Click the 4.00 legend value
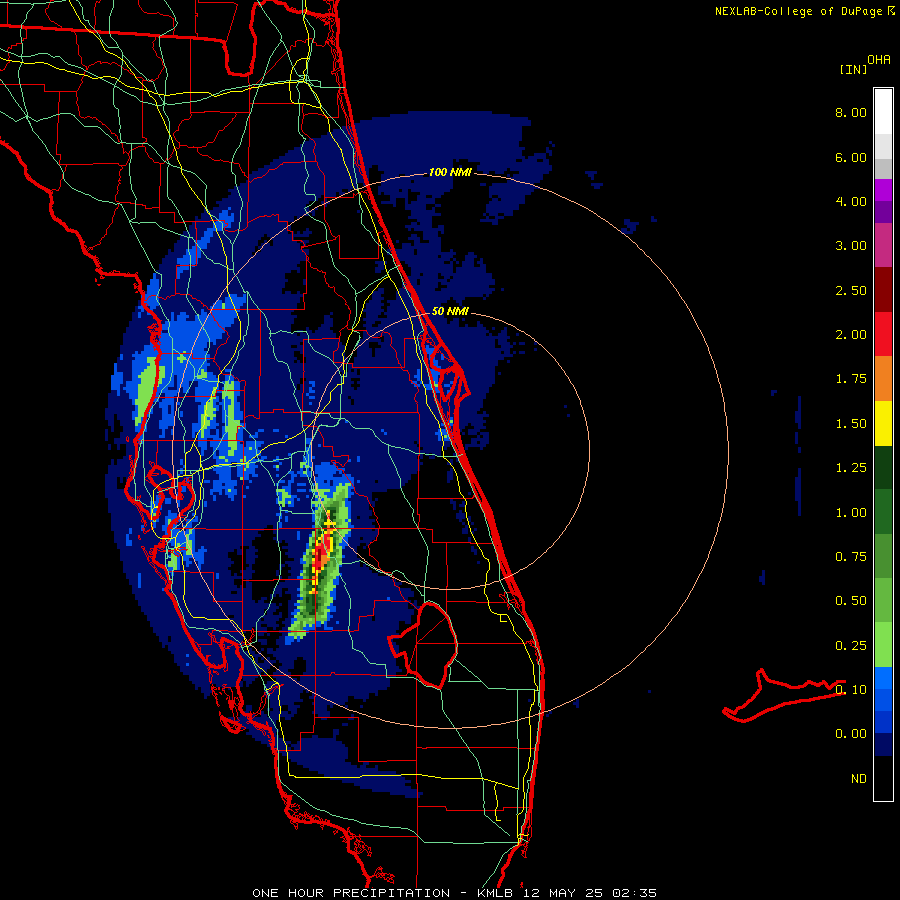 click(x=851, y=201)
